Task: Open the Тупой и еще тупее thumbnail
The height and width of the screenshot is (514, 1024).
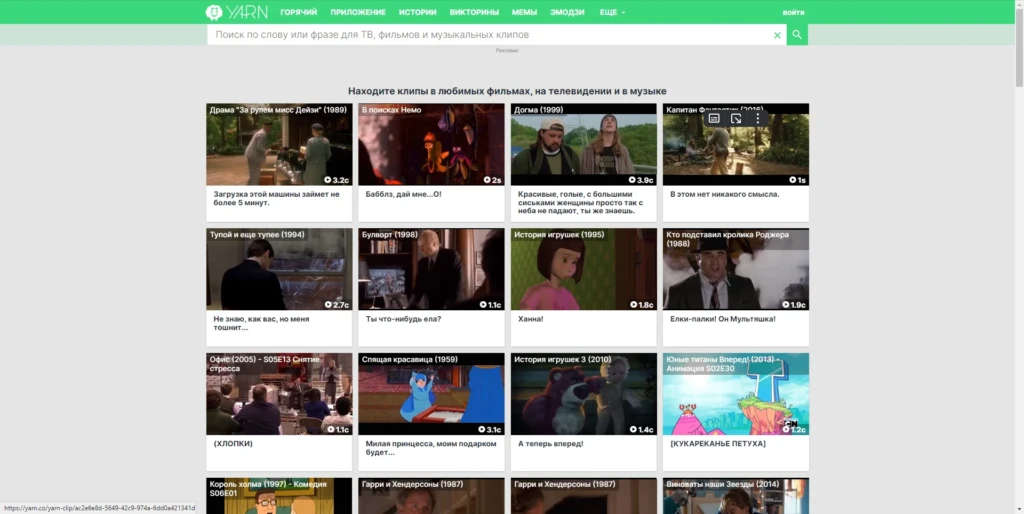Action: click(279, 269)
